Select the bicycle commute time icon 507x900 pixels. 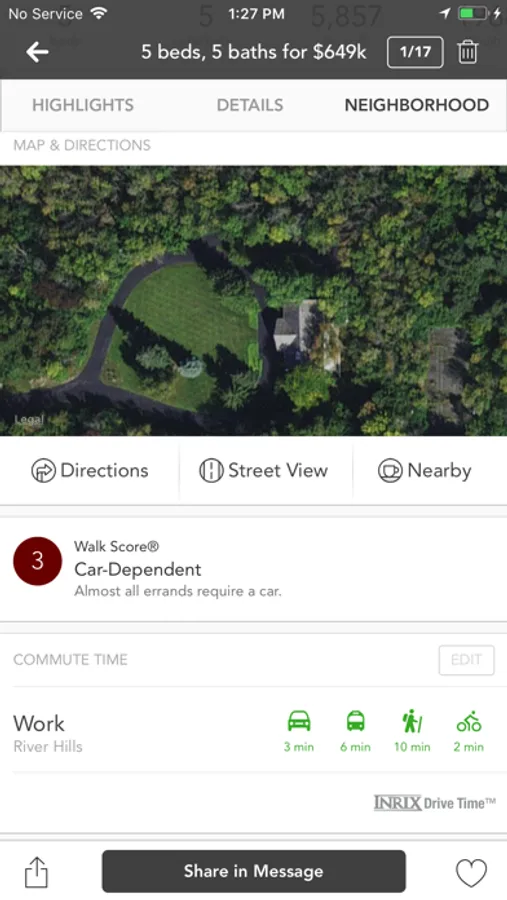pyautogui.click(x=469, y=721)
